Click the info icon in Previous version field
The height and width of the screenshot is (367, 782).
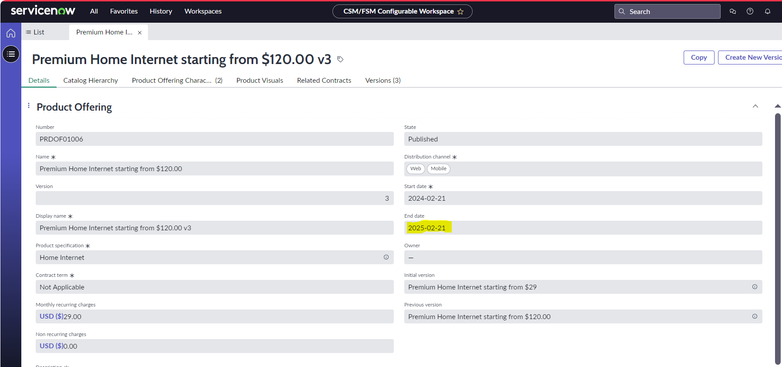(x=755, y=316)
